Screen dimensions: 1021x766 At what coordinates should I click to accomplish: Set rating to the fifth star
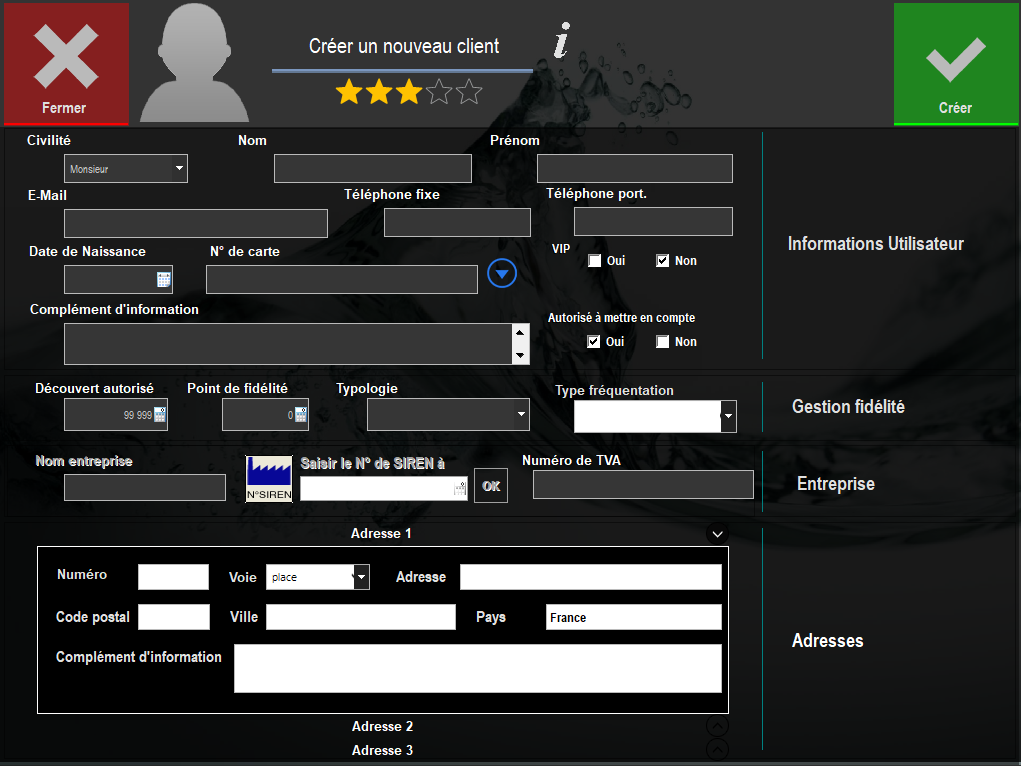coord(469,92)
